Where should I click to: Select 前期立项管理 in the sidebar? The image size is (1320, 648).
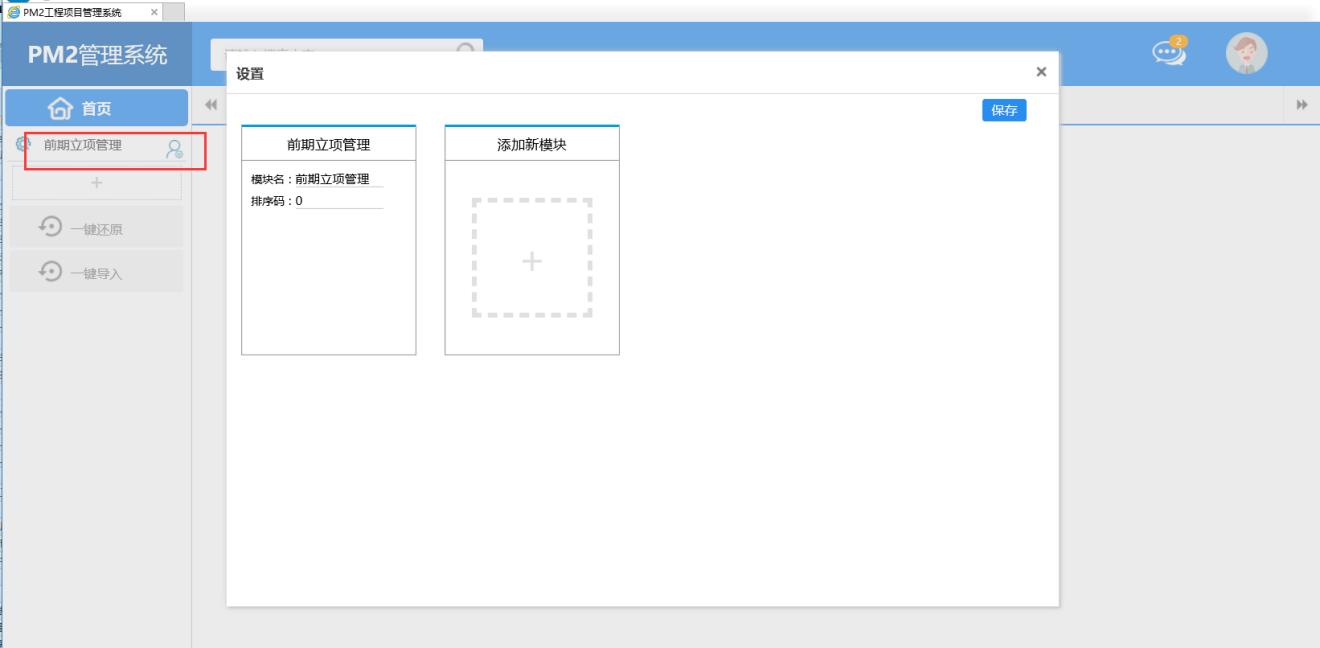(x=83, y=145)
